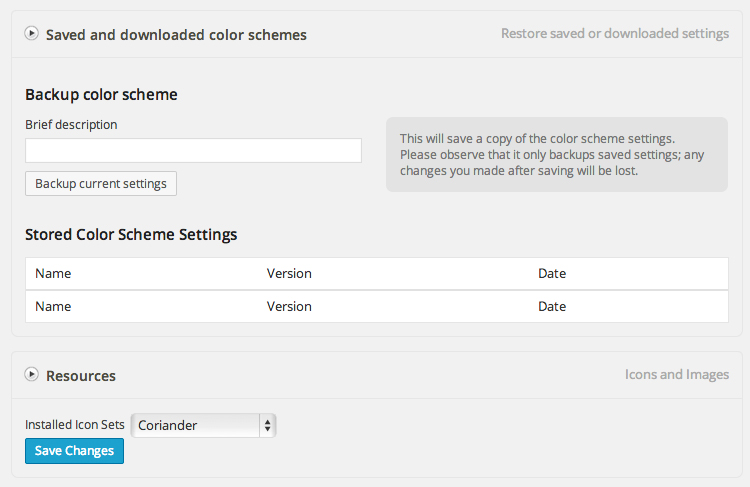Click the Coriander dropdown stepper arrows
The image size is (750, 487).
tap(267, 425)
